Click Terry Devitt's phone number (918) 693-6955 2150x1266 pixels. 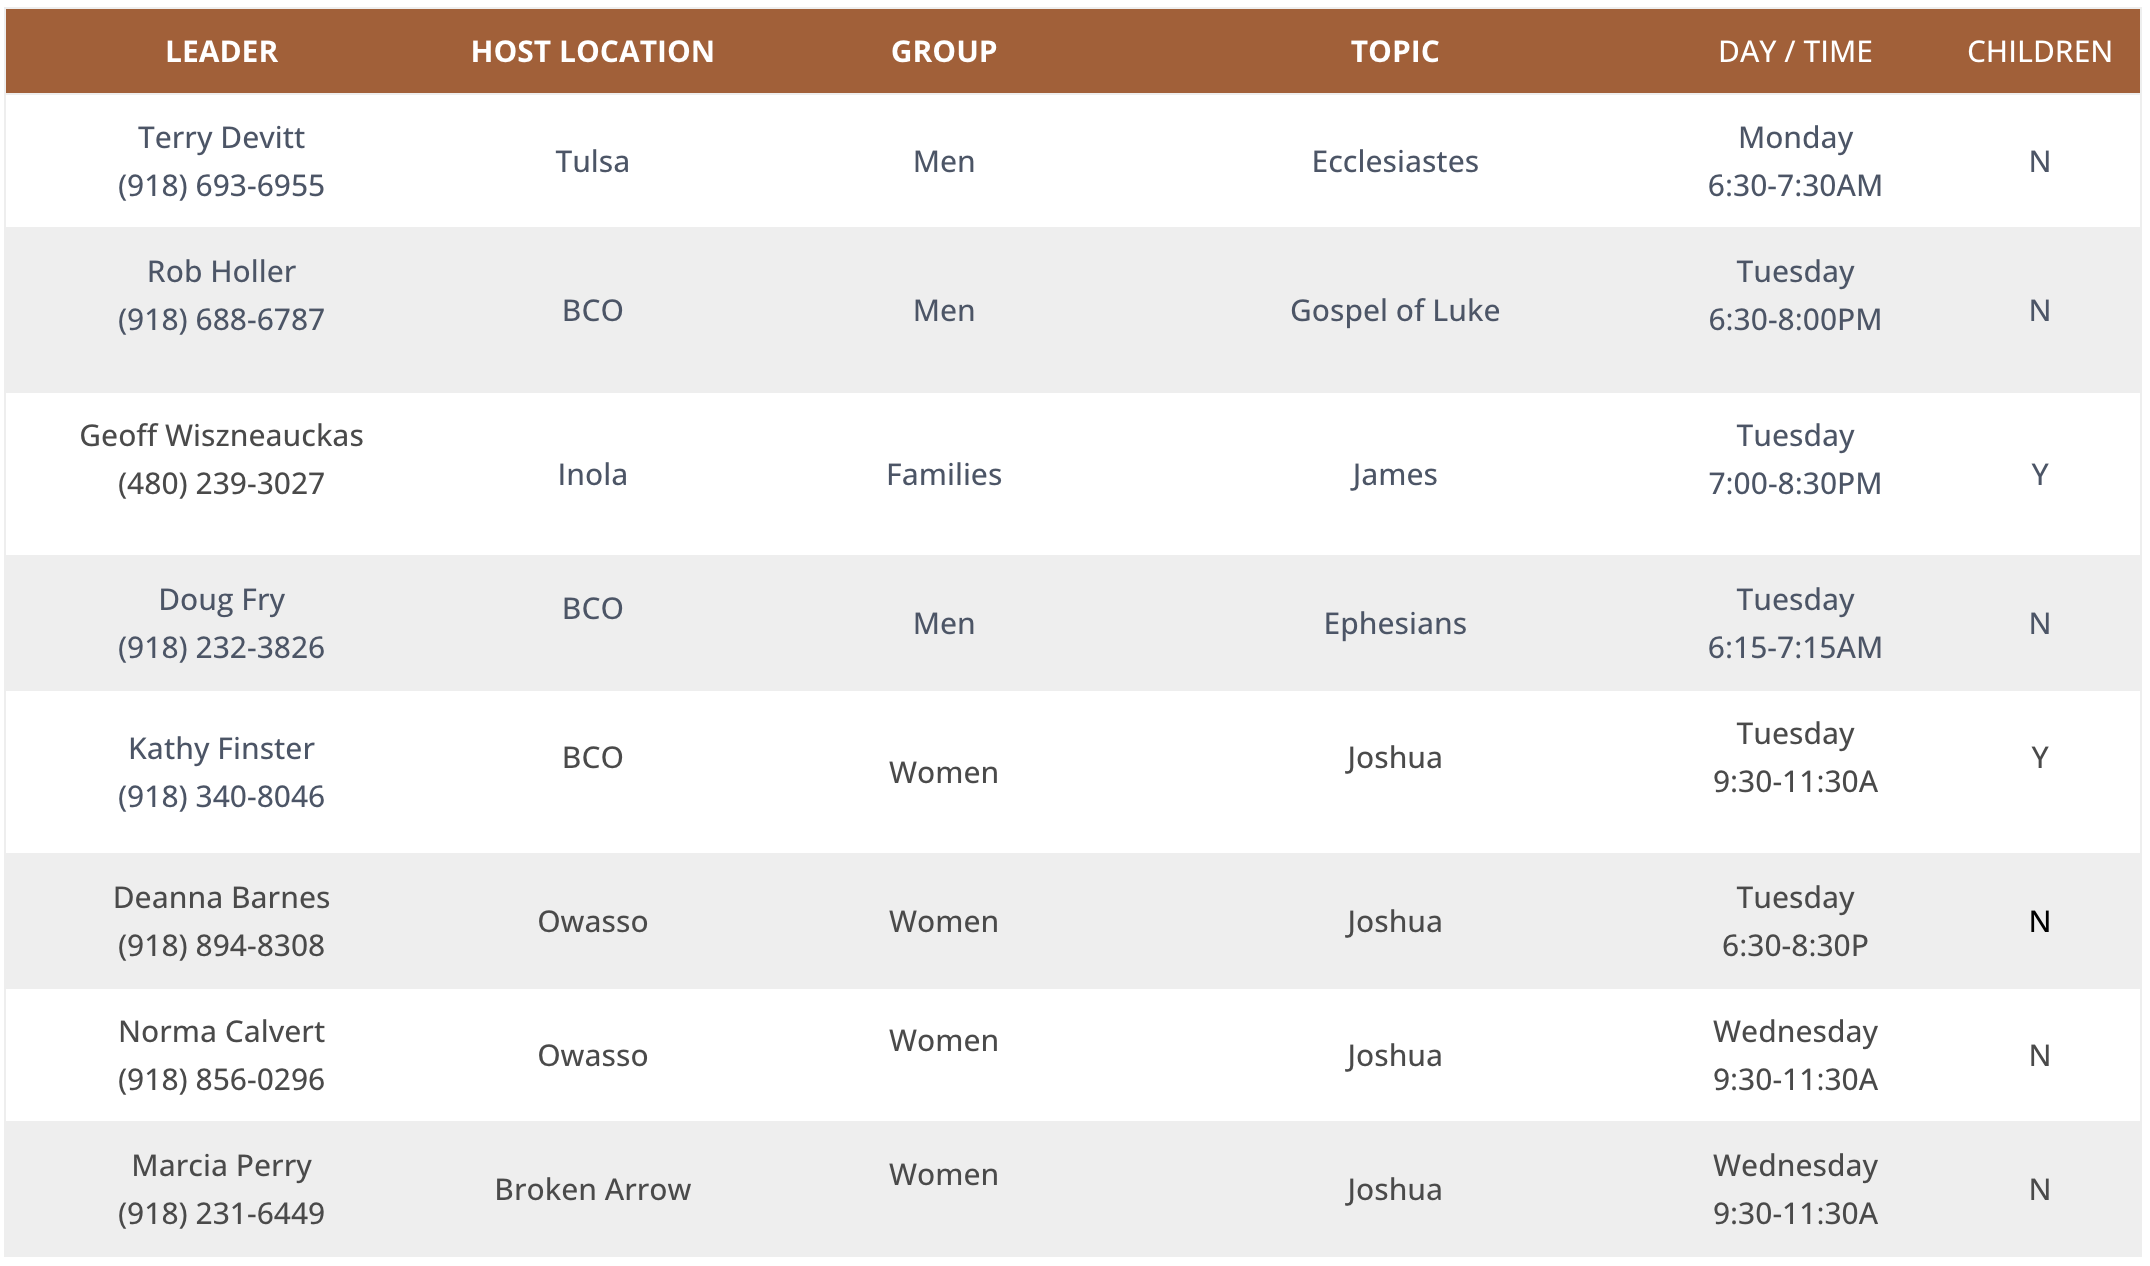[x=221, y=185]
